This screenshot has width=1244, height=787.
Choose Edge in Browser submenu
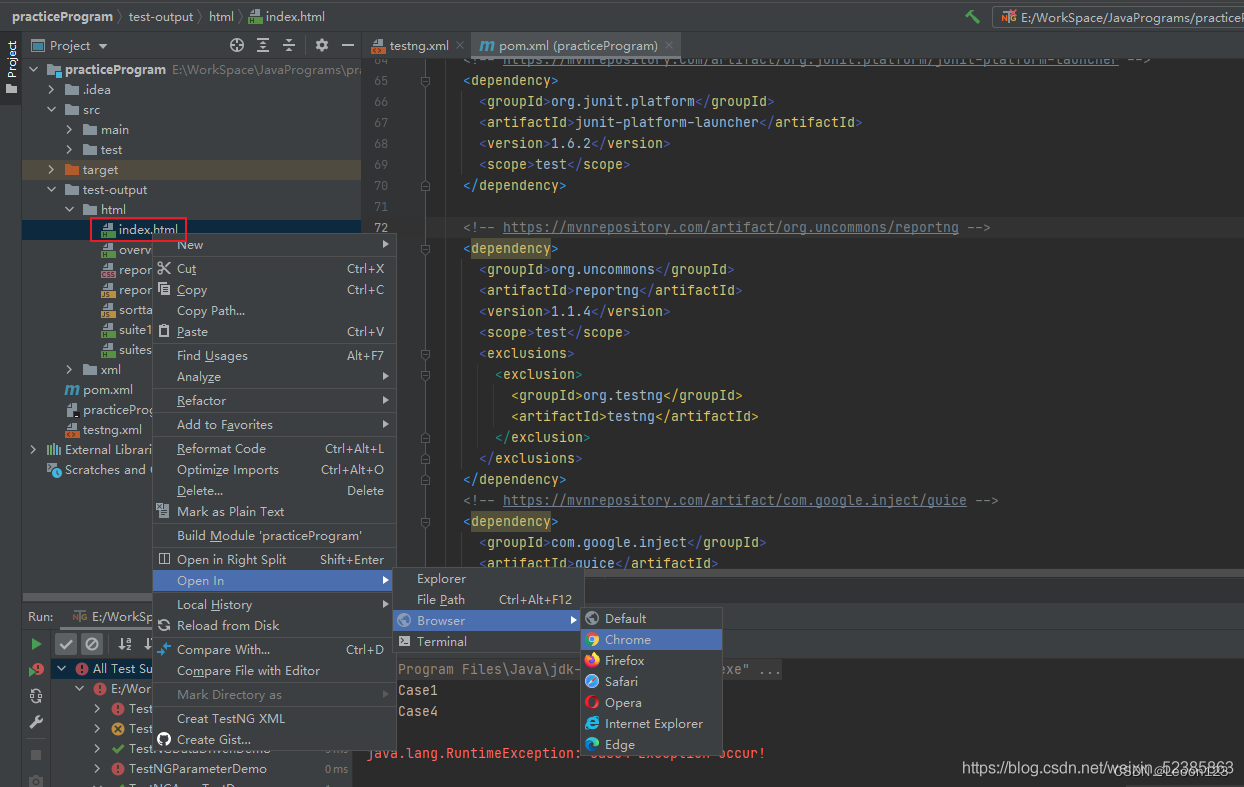(651, 745)
